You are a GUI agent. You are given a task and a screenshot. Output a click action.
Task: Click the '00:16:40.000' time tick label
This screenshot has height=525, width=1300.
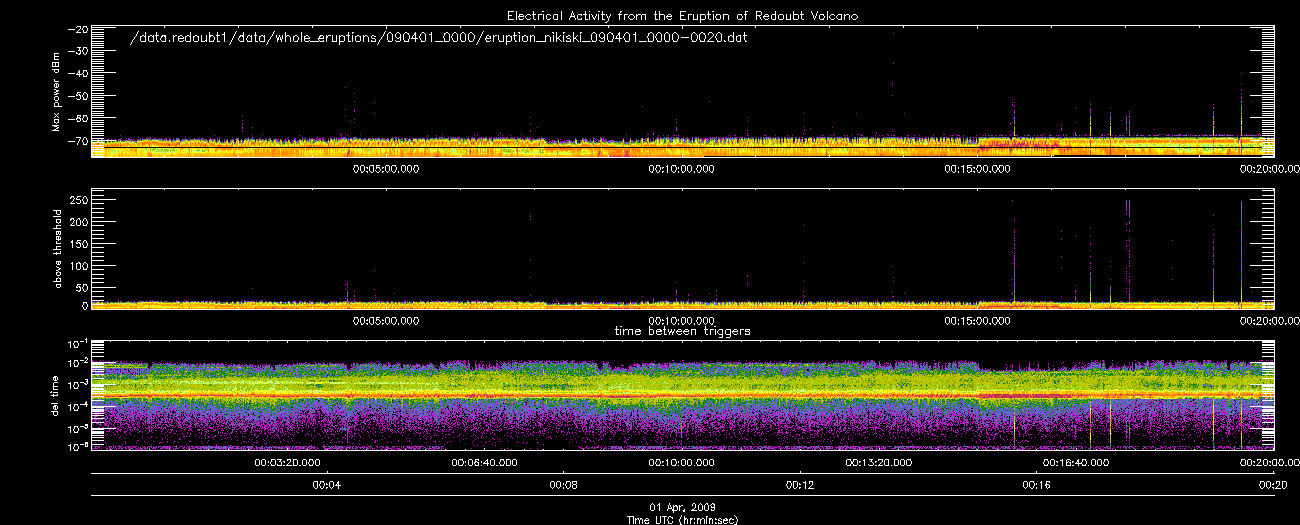click(1075, 463)
